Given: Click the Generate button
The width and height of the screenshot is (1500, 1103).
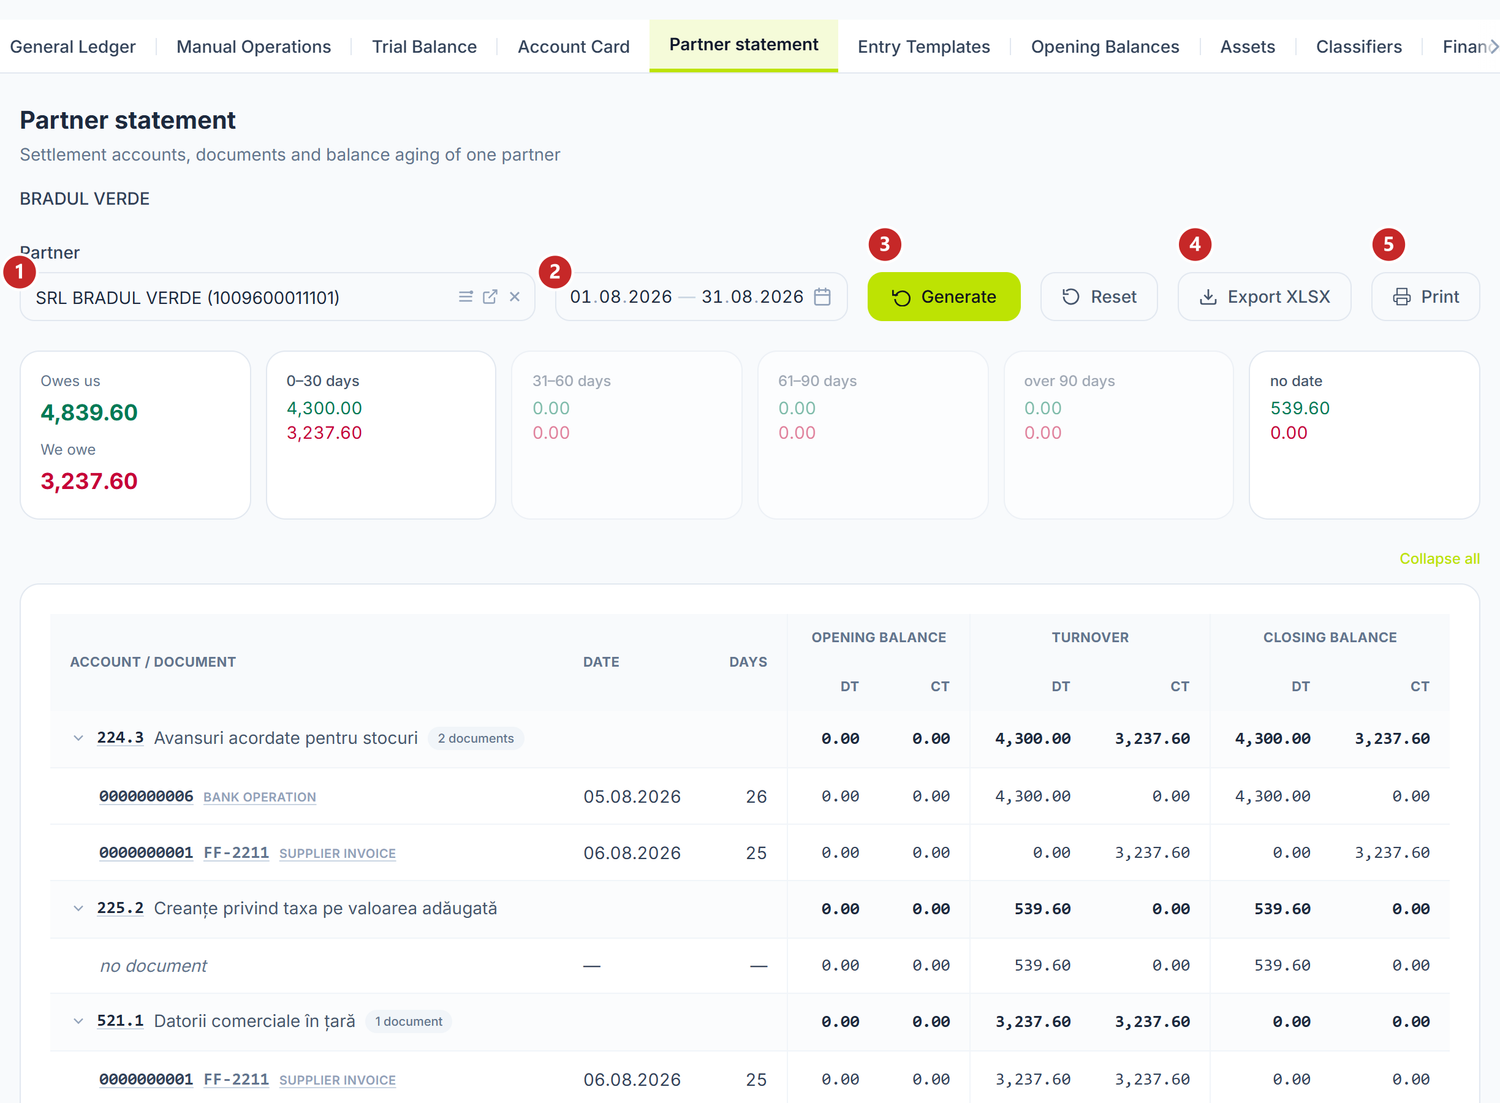Looking at the screenshot, I should [x=944, y=297].
